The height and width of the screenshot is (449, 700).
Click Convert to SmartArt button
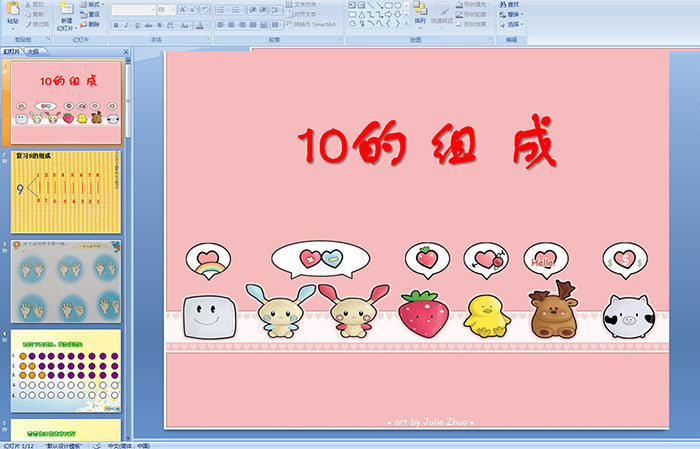pos(313,24)
